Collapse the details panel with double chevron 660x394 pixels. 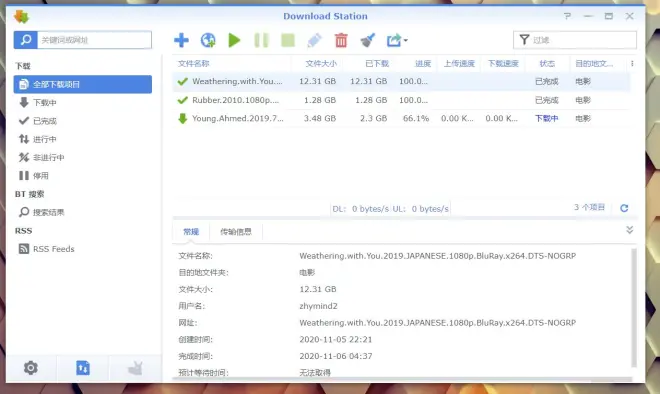[630, 230]
